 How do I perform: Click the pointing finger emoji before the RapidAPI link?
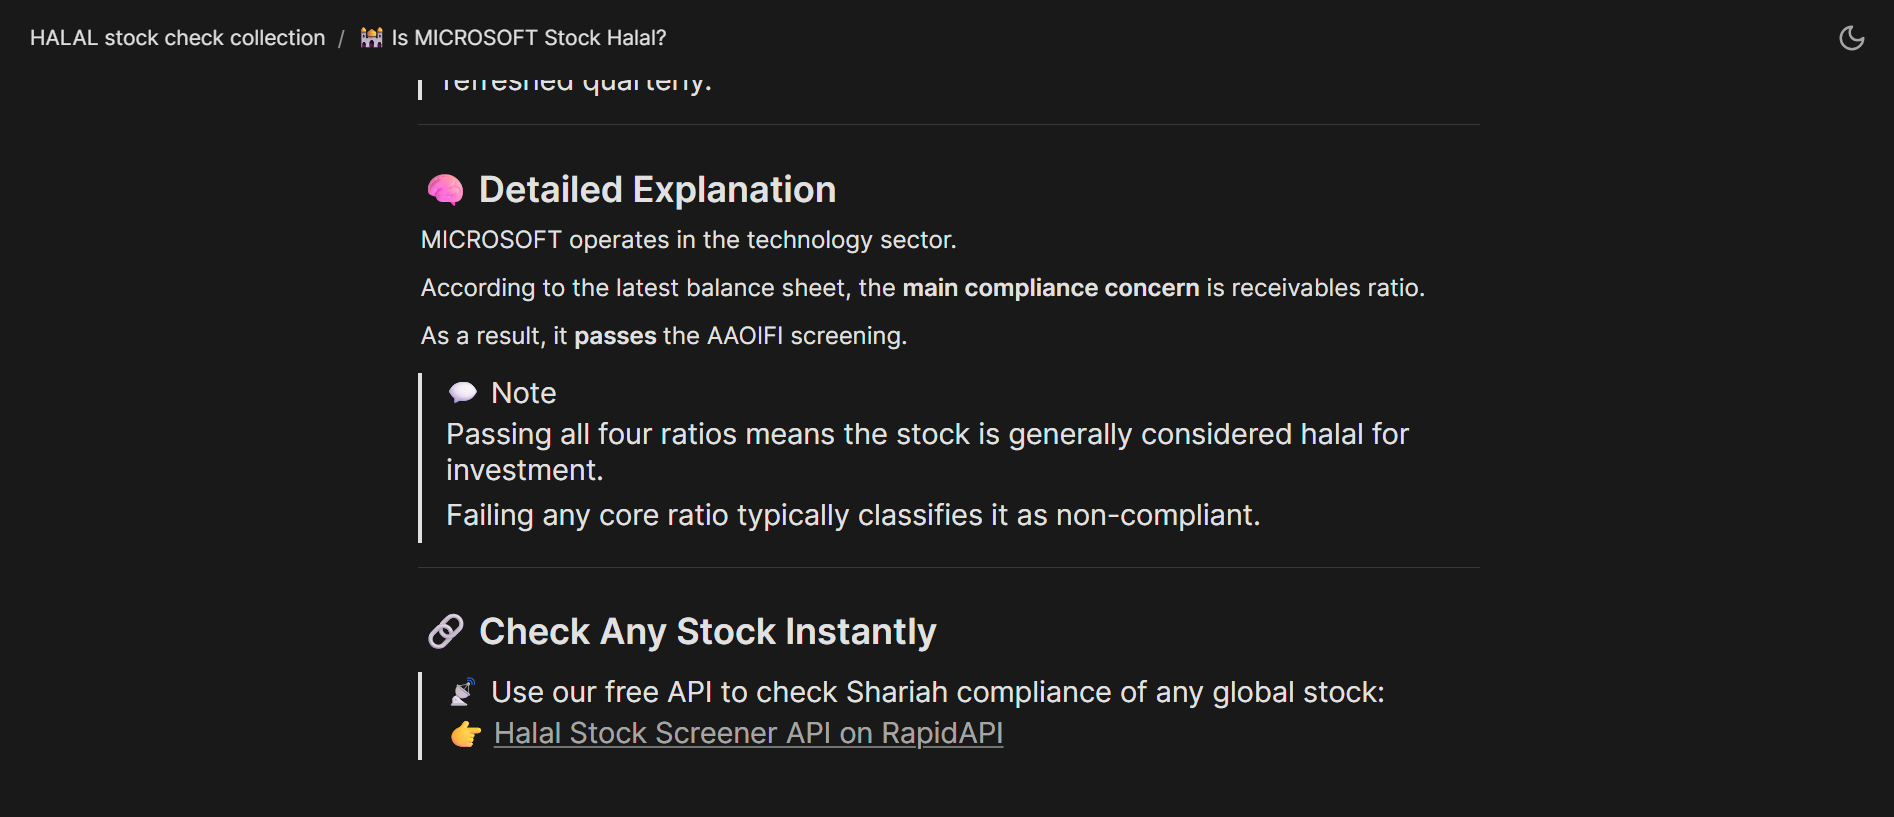466,735
